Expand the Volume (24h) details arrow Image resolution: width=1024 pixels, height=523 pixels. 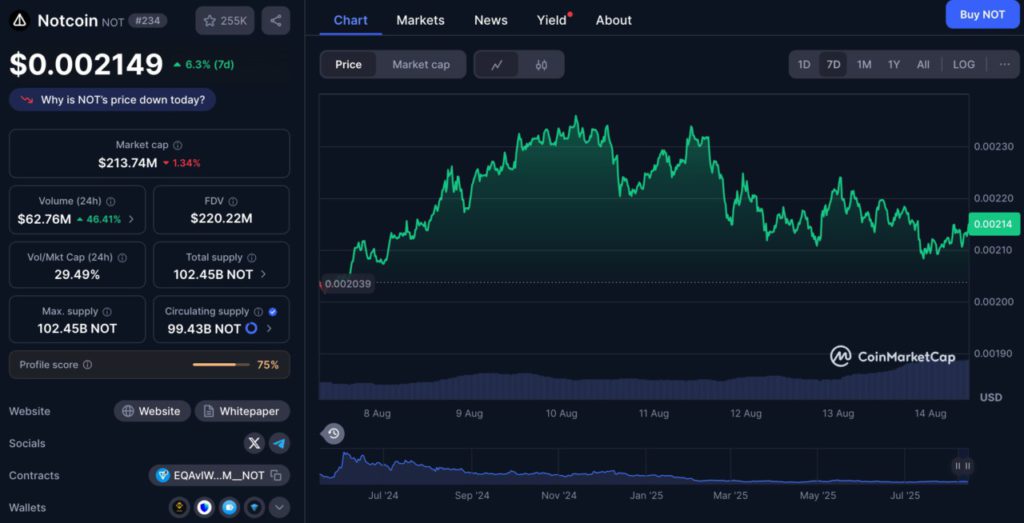pyautogui.click(x=131, y=219)
